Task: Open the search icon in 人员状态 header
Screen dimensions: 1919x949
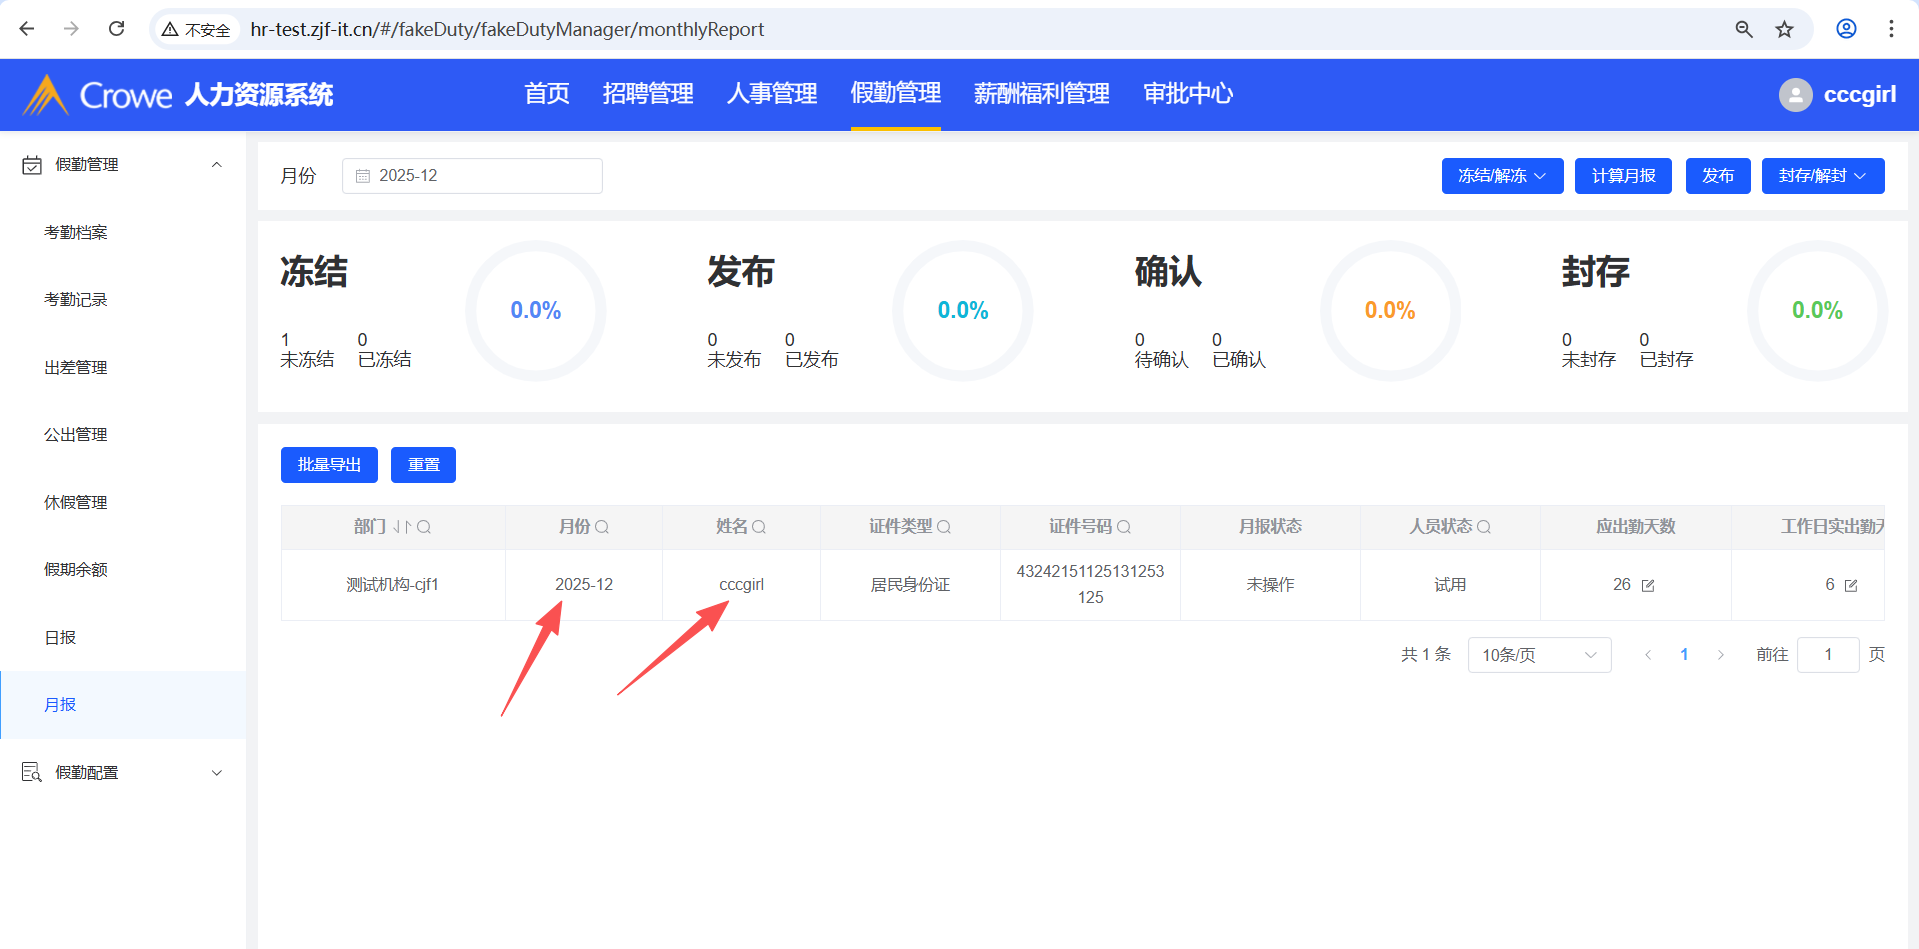Action: [1484, 527]
